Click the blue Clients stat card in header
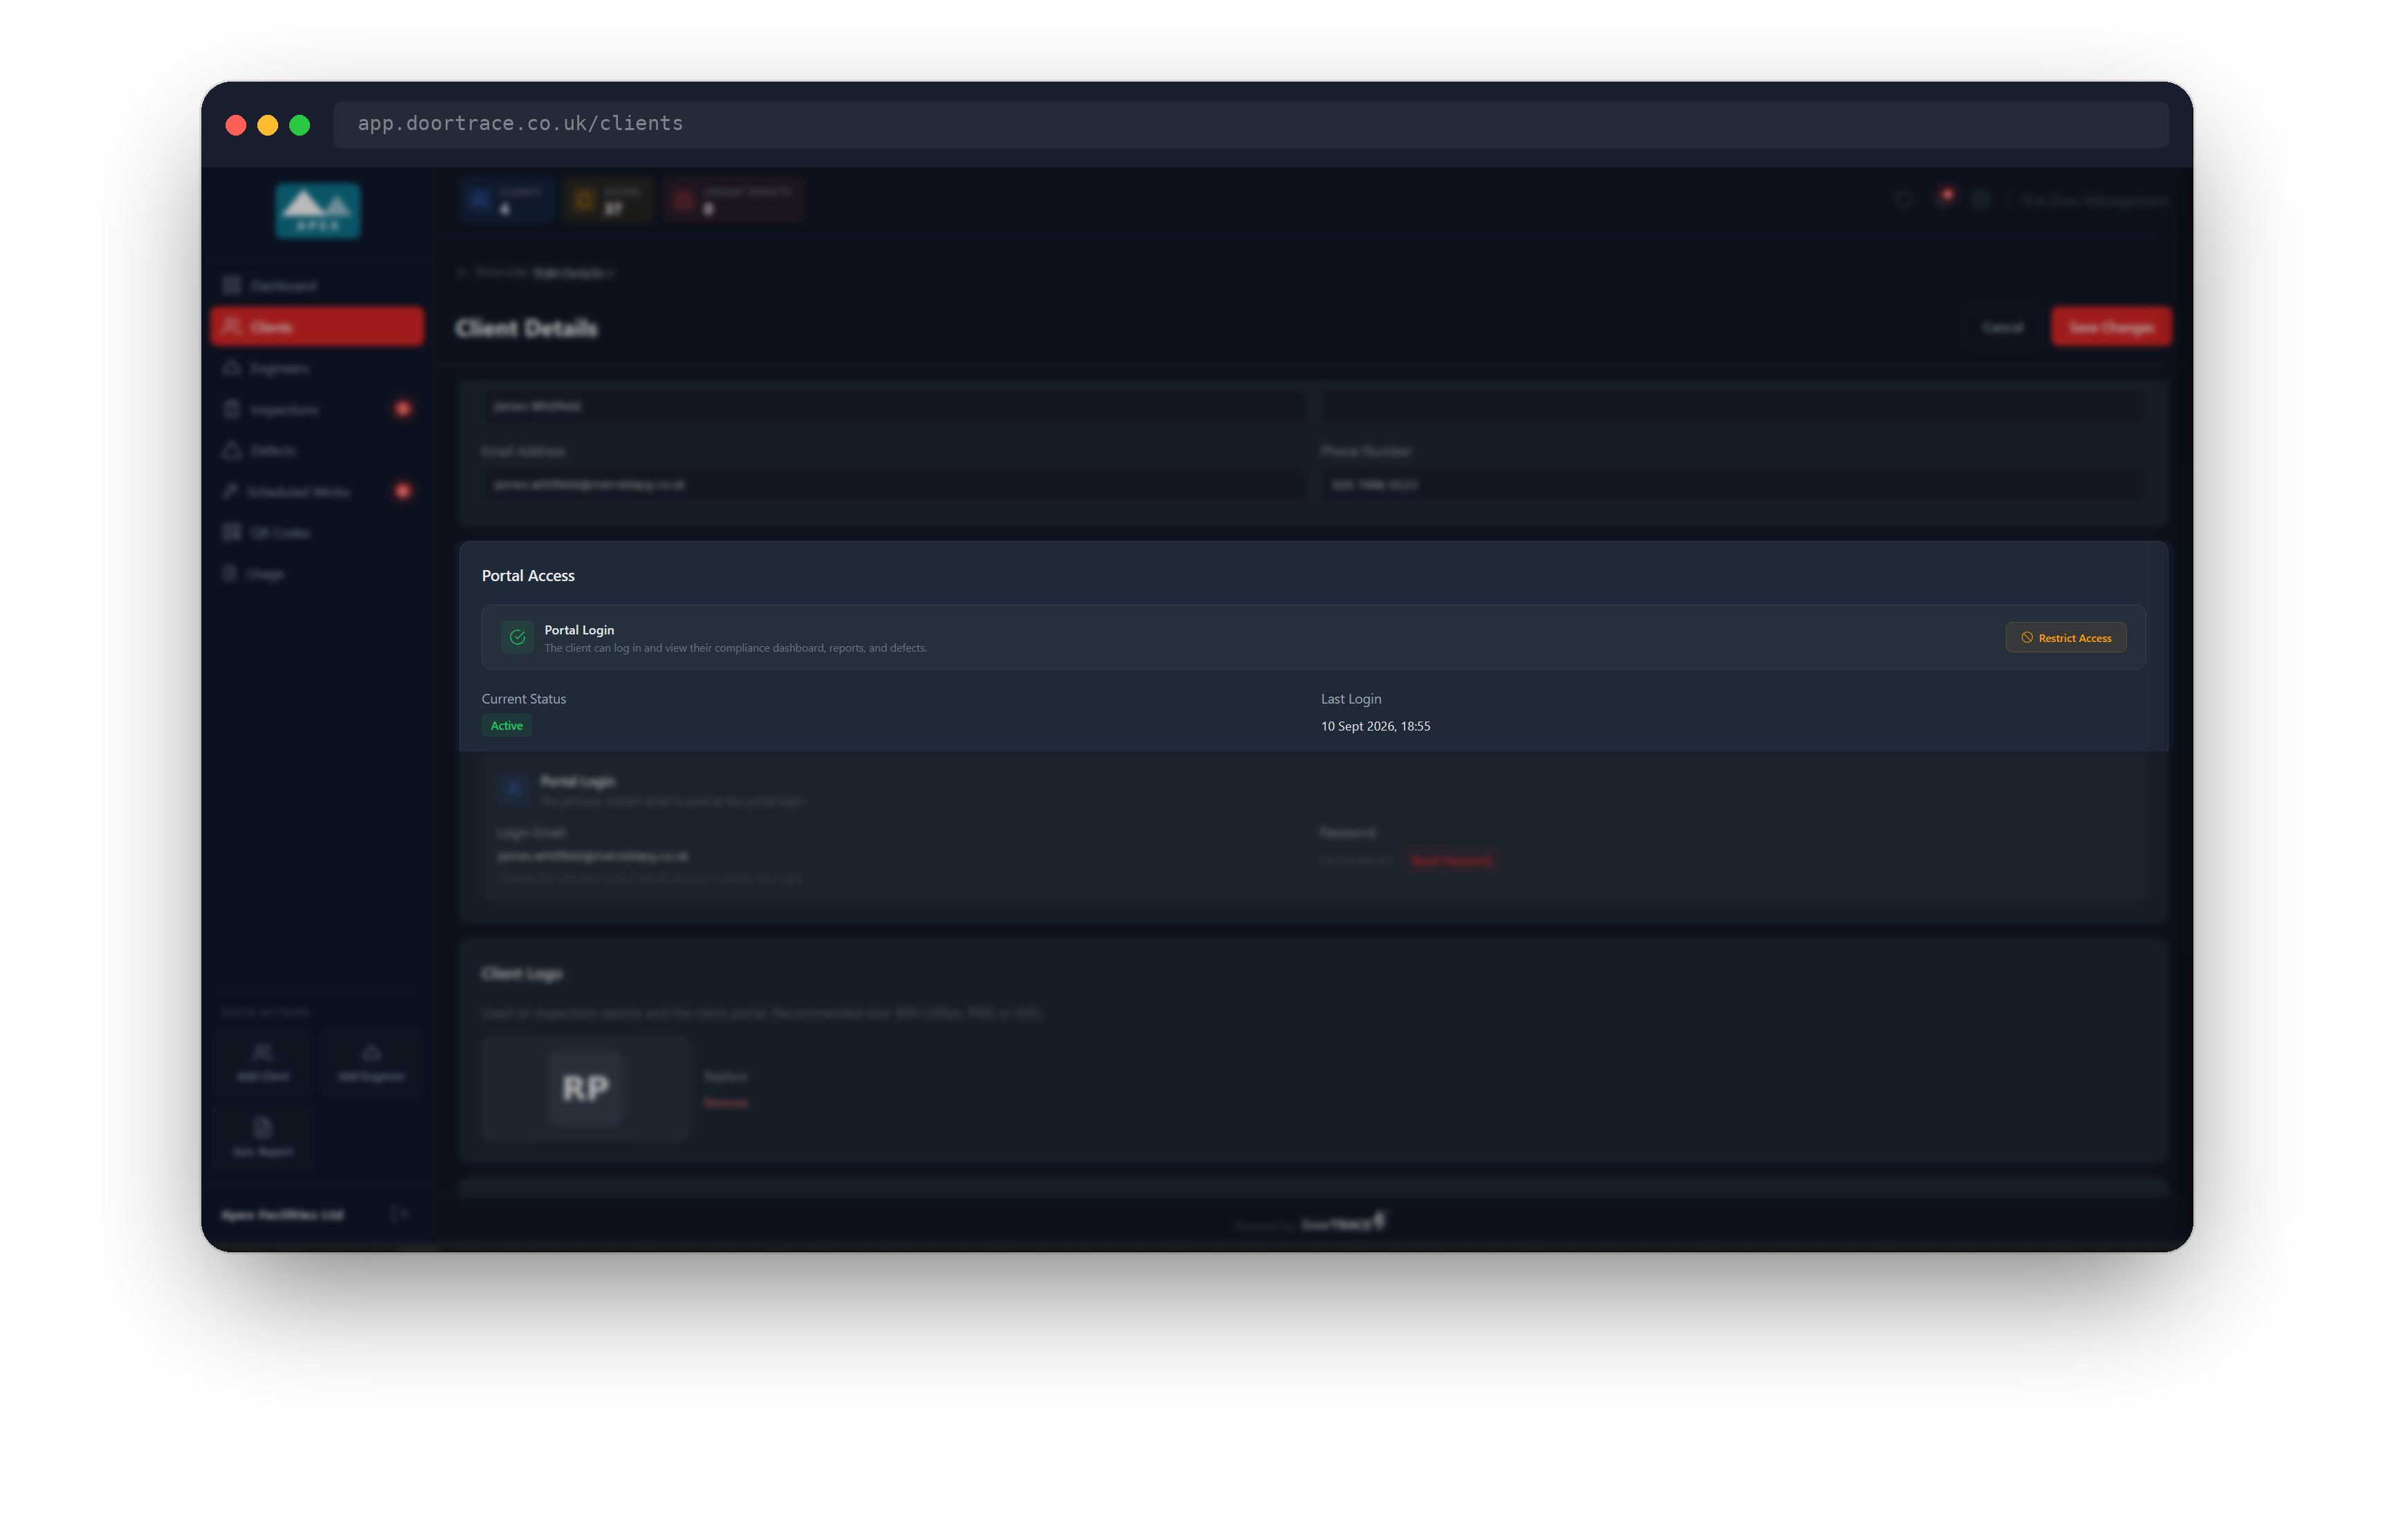Screen dimensions: 2394x1540 (x=507, y=200)
